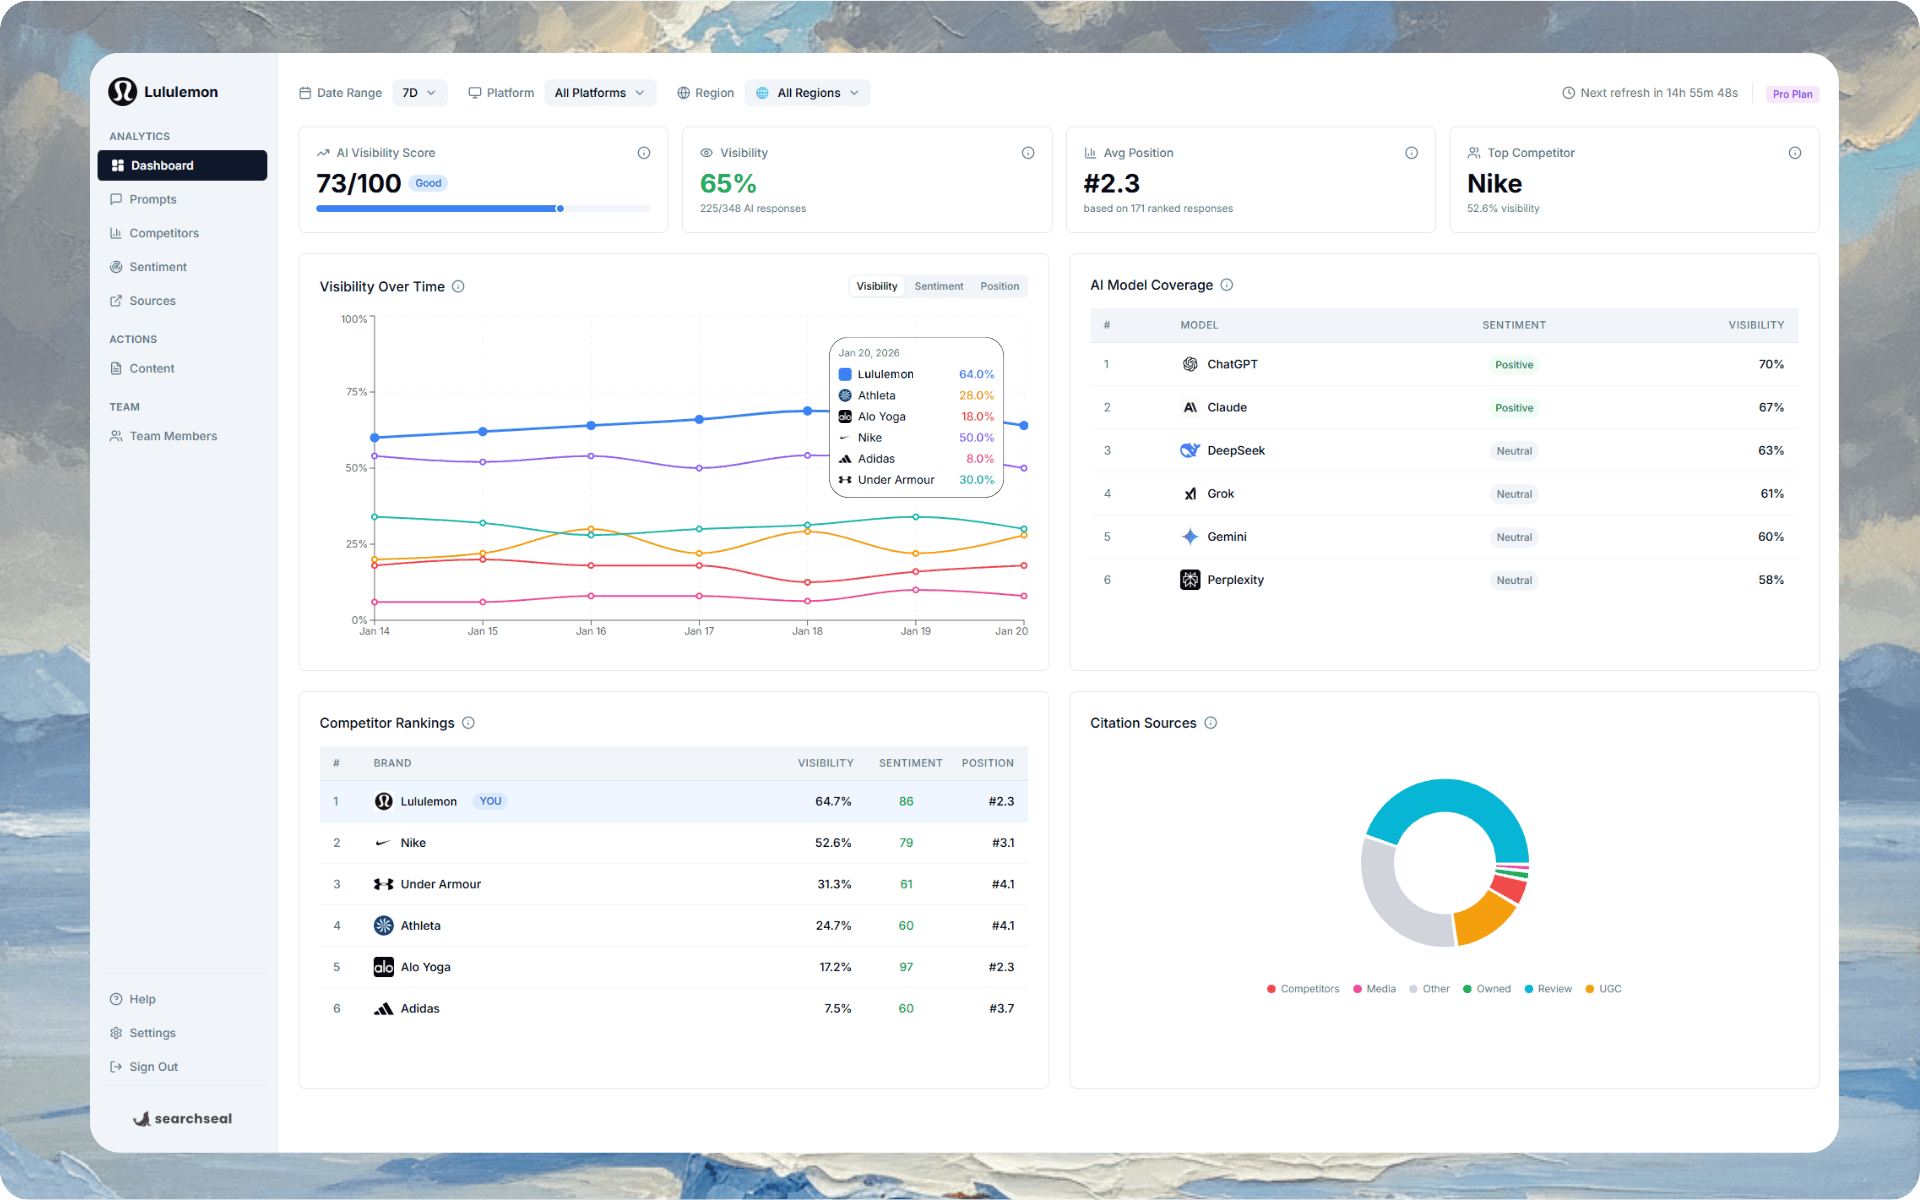Viewport: 1920px width, 1200px height.
Task: Open the Sources page
Action: point(152,300)
